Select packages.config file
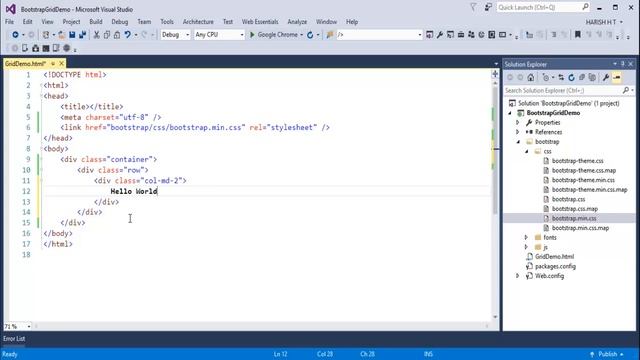Image resolution: width=640 pixels, height=360 pixels. (555, 266)
